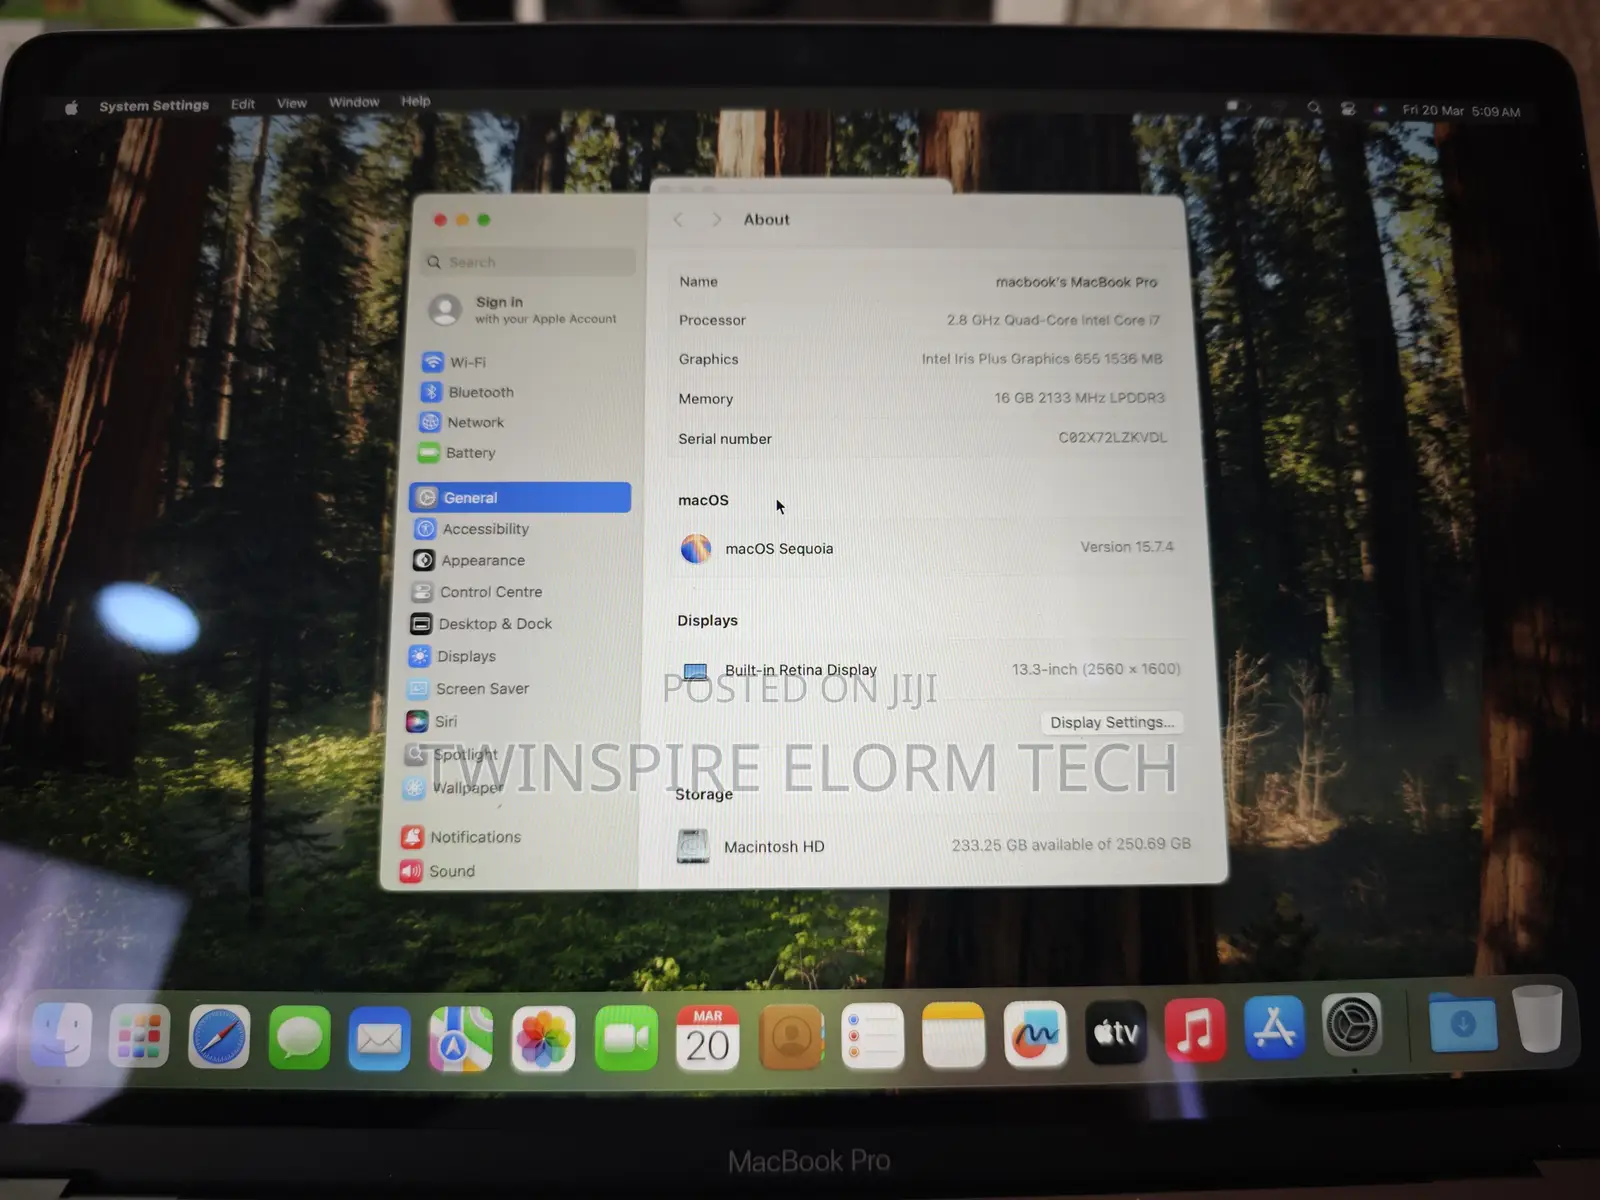Open Siri settings
Viewport: 1600px width, 1200px height.
[x=431, y=721]
